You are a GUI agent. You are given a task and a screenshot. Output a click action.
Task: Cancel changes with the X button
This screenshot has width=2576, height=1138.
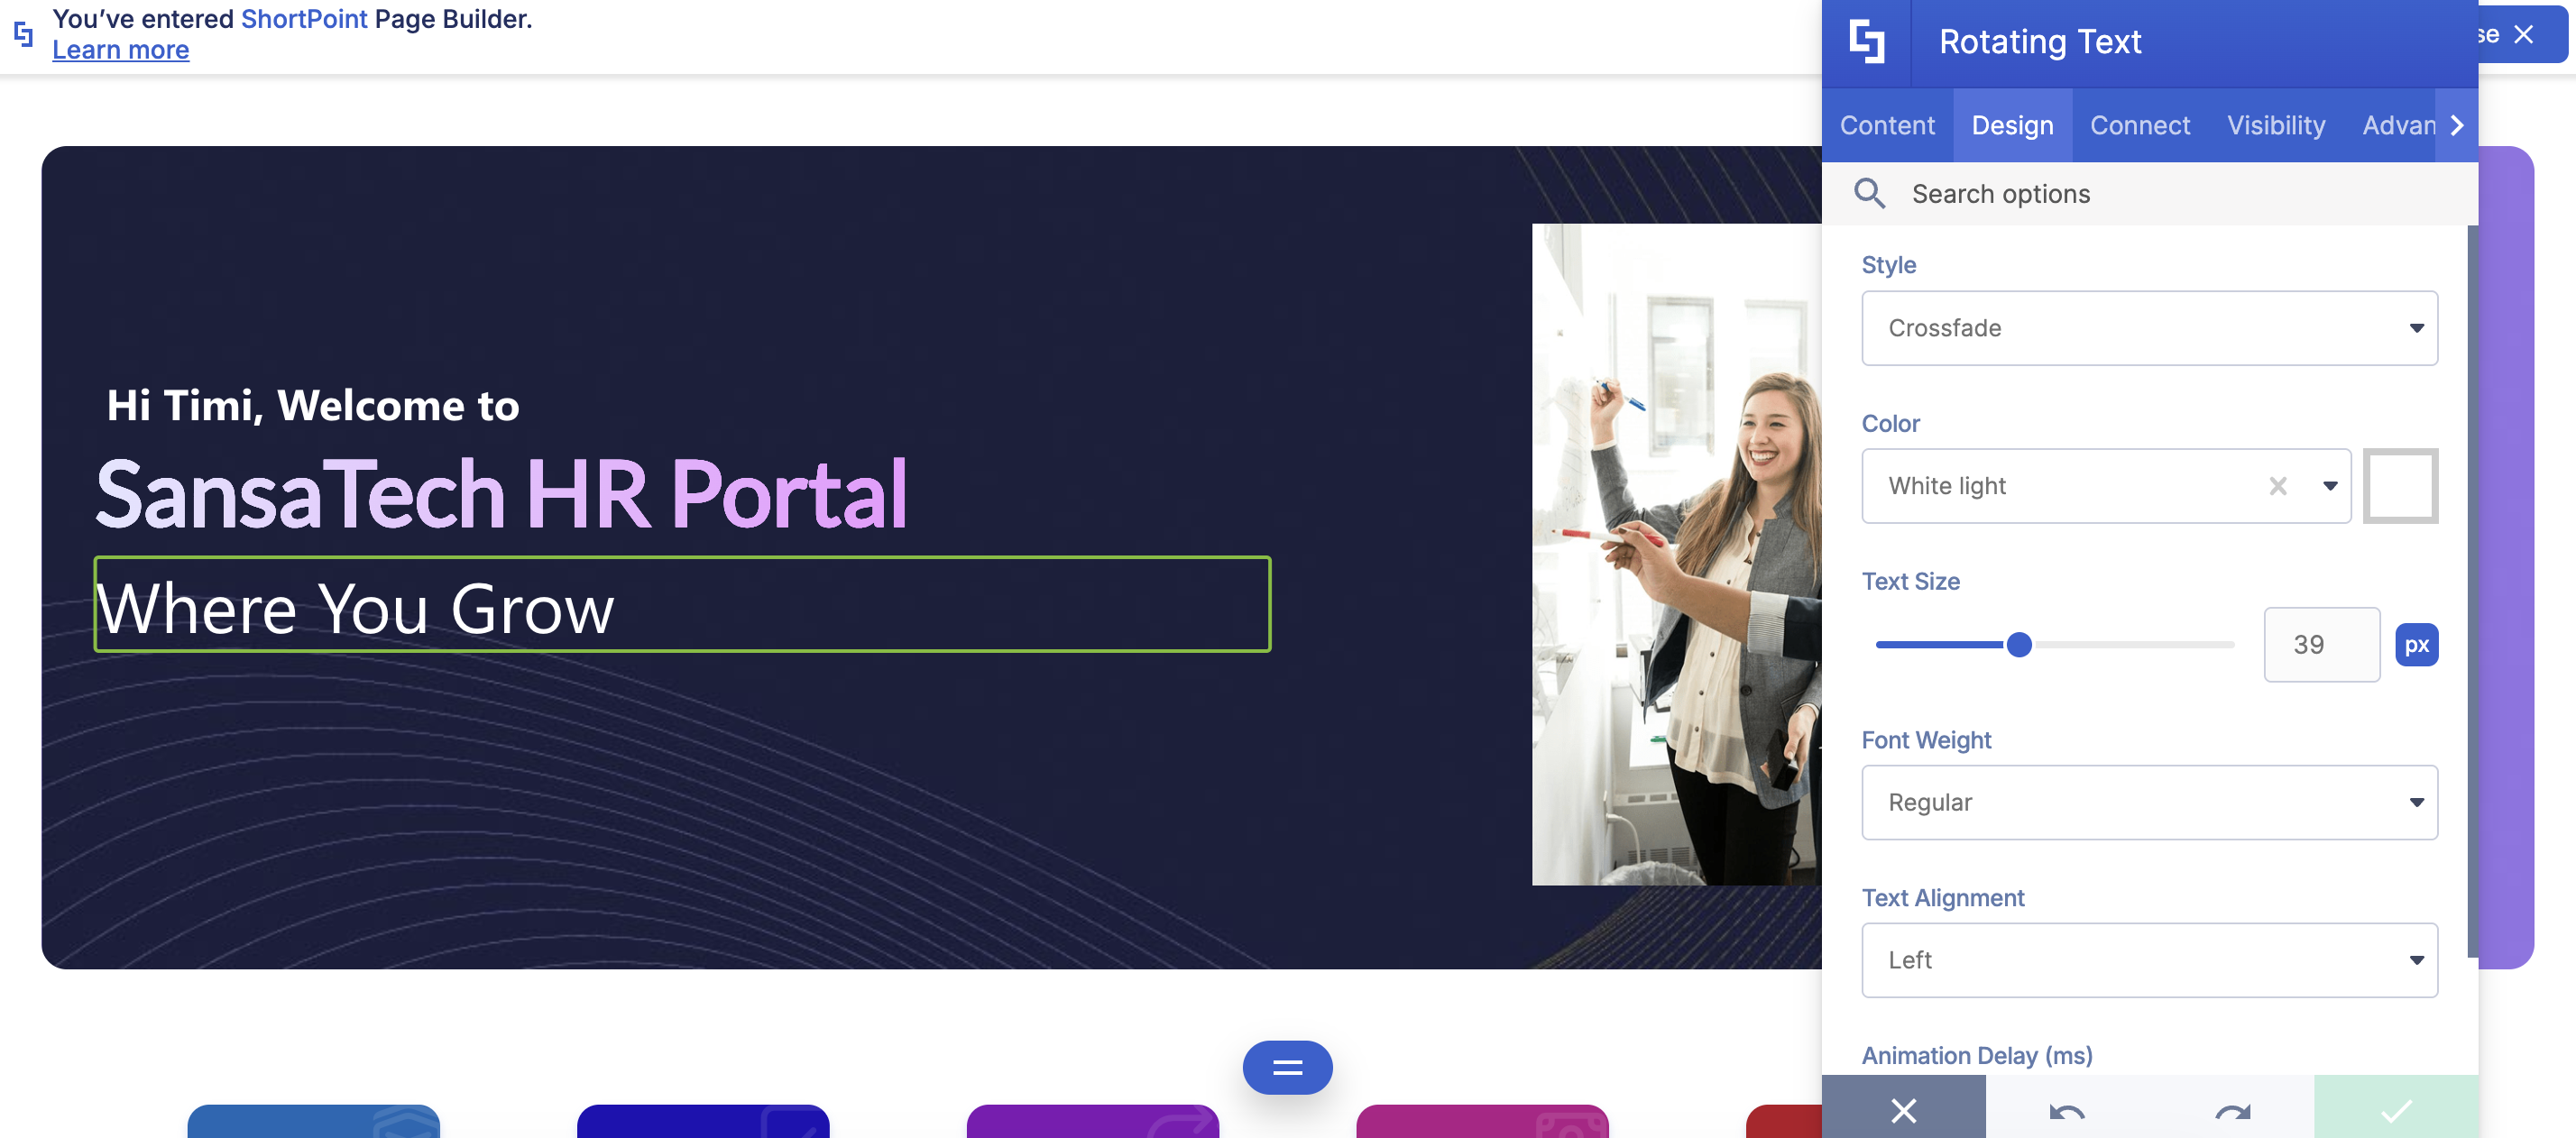tap(1903, 1109)
